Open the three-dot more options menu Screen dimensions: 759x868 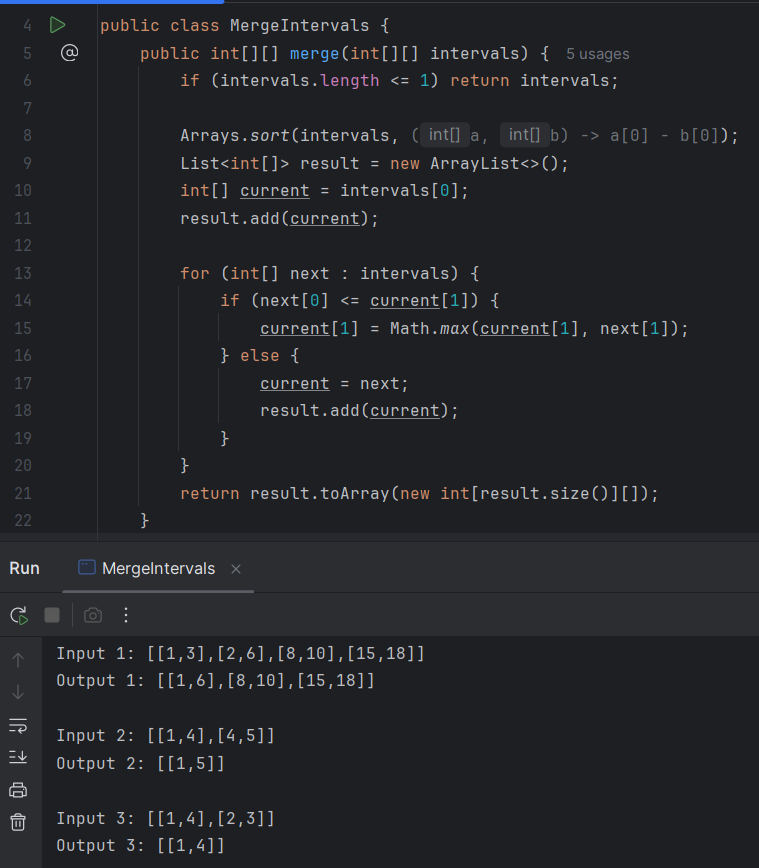(x=126, y=615)
